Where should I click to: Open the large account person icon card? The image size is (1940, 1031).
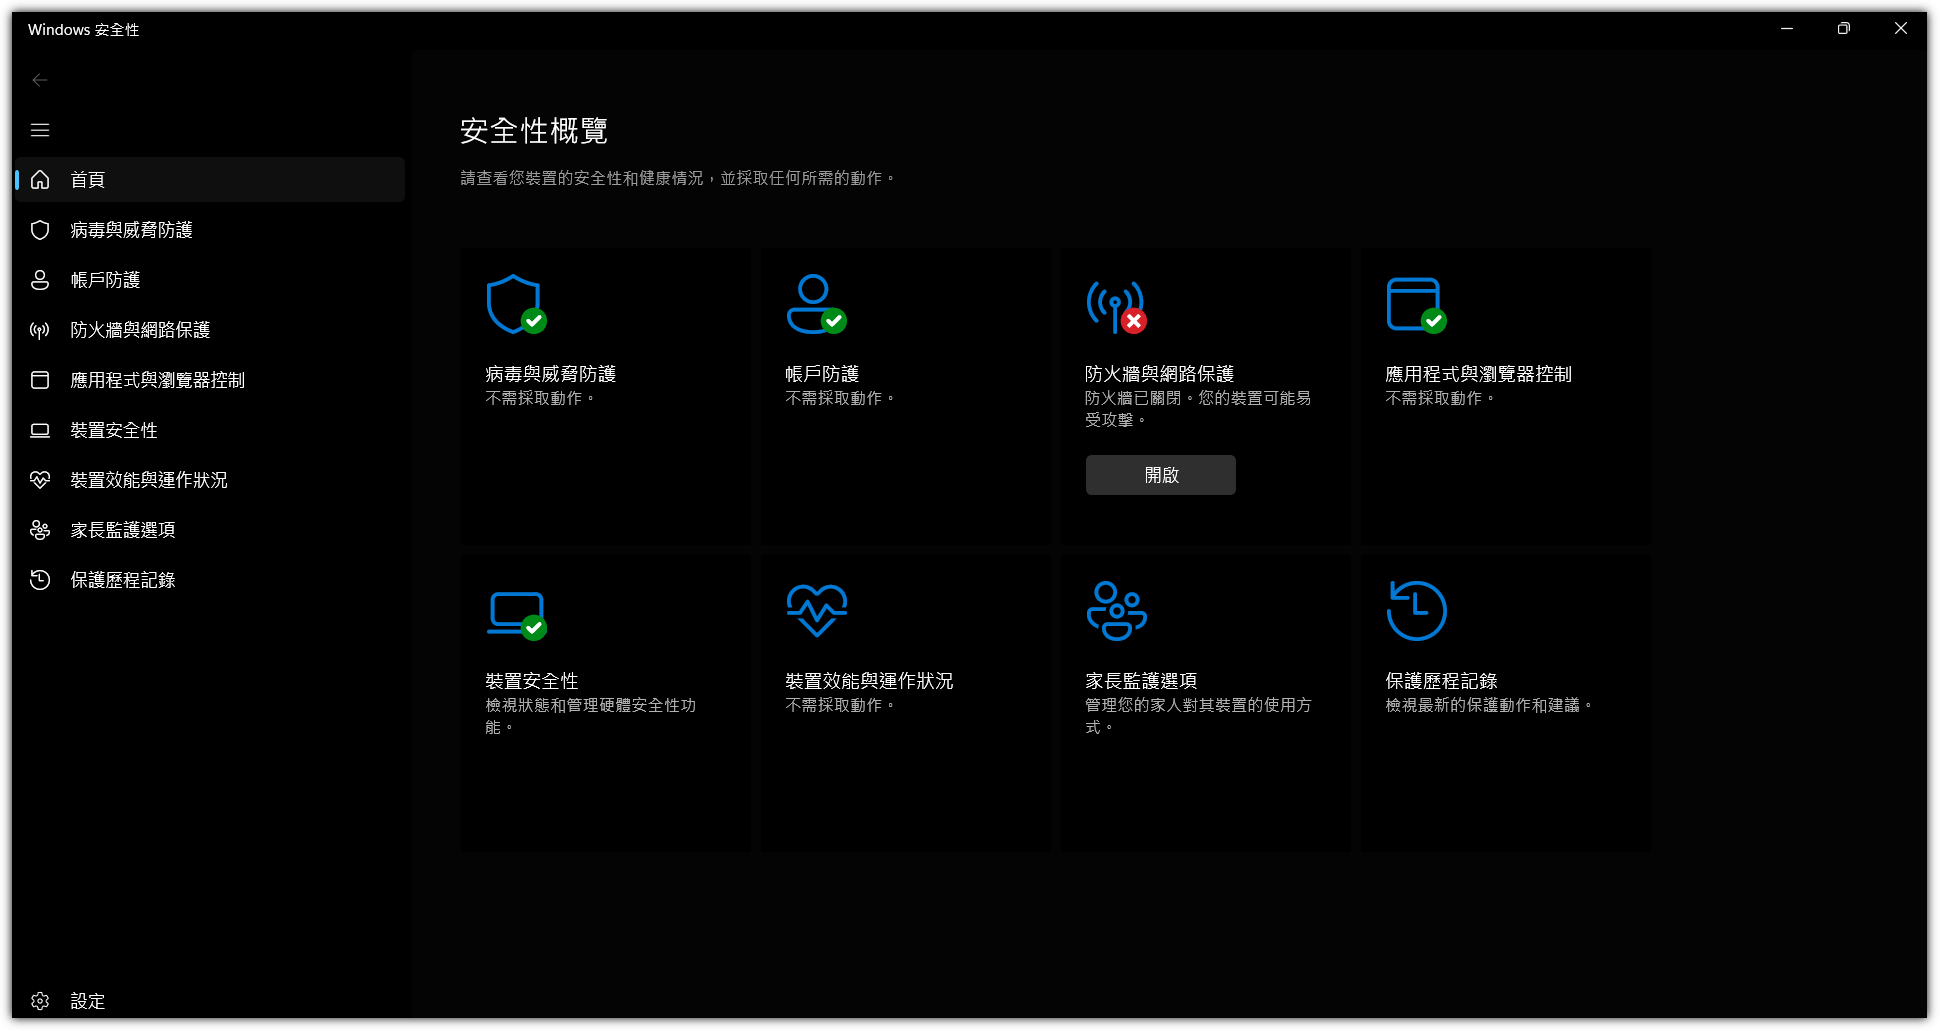coord(816,304)
